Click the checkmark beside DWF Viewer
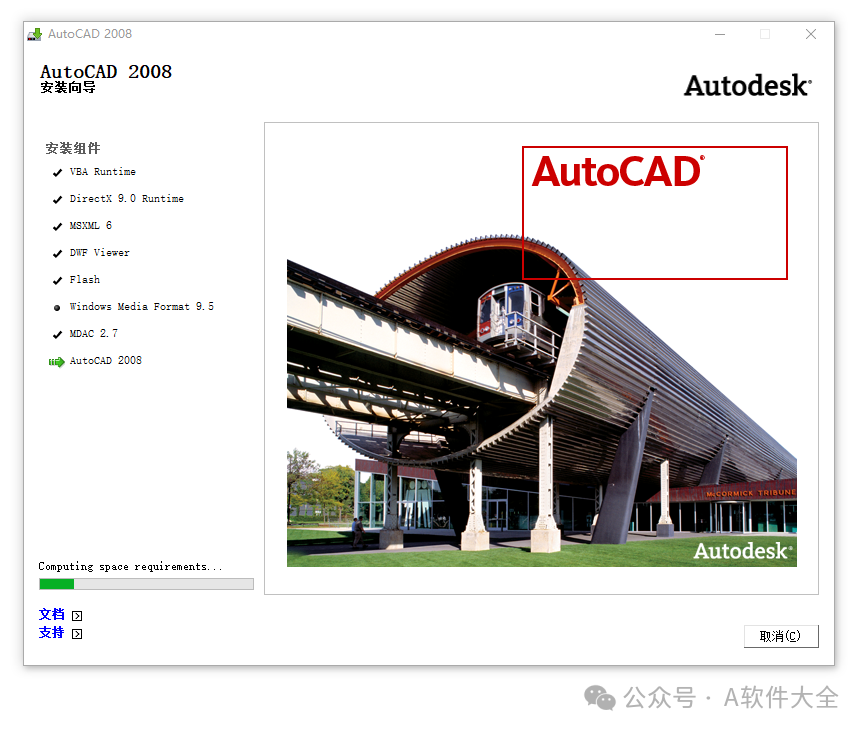The width and height of the screenshot is (866, 732). (57, 254)
